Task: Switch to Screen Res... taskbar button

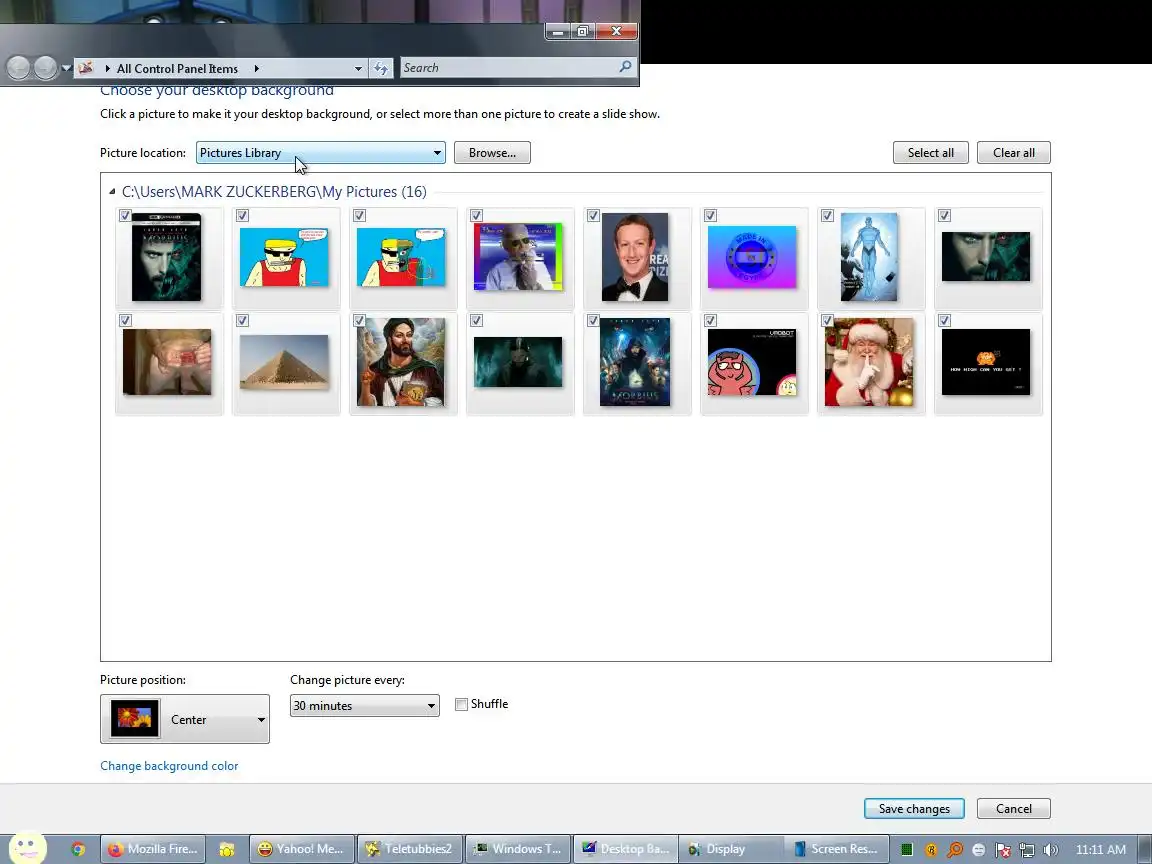Action: click(837, 849)
